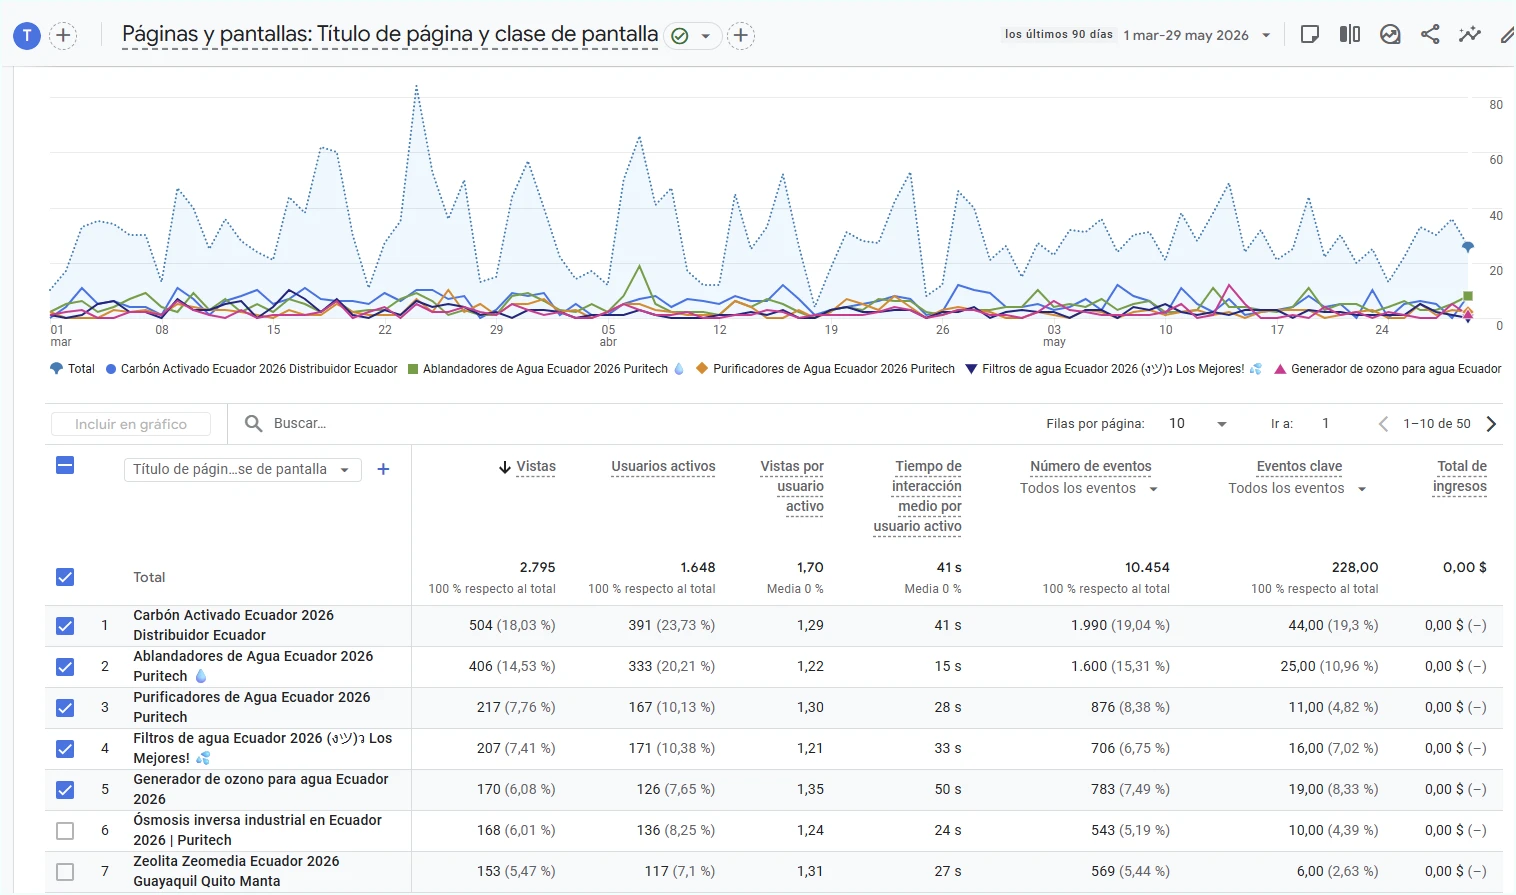Click the 504 (18,03 %) views cell
This screenshot has height=895, width=1516.
(512, 625)
